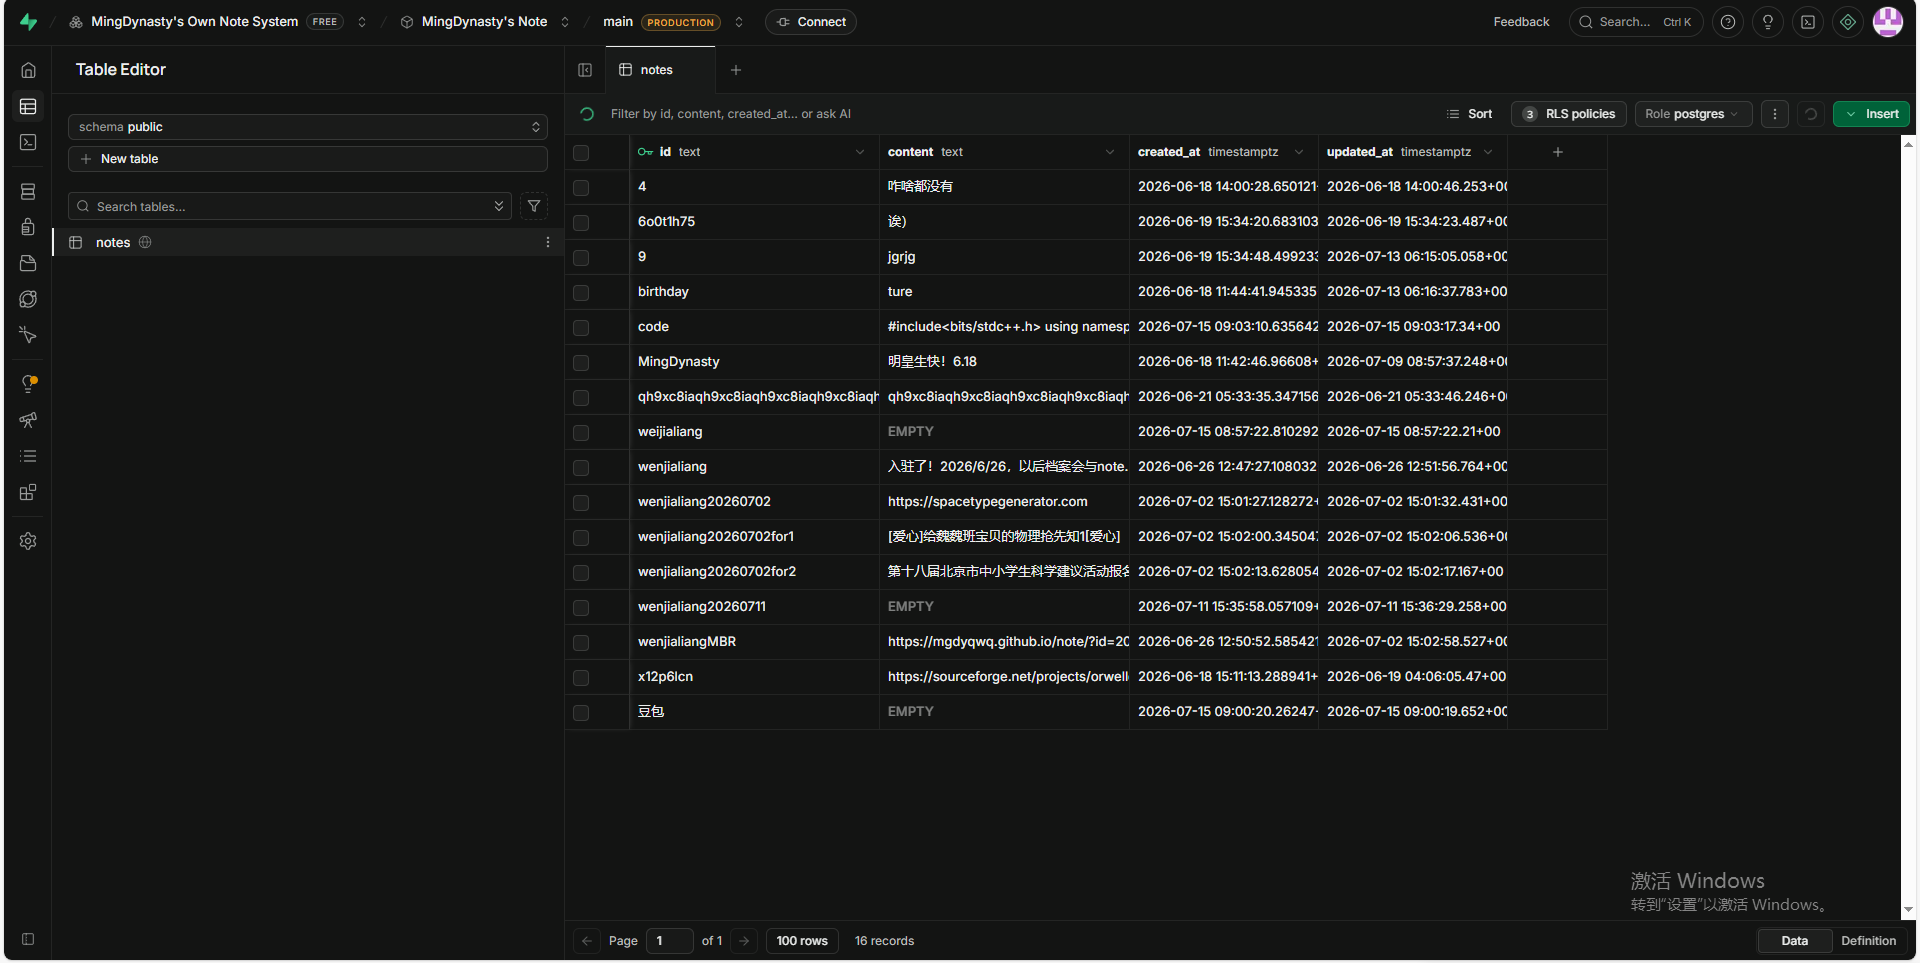Open Authentication lock icon in sidebar

28,227
